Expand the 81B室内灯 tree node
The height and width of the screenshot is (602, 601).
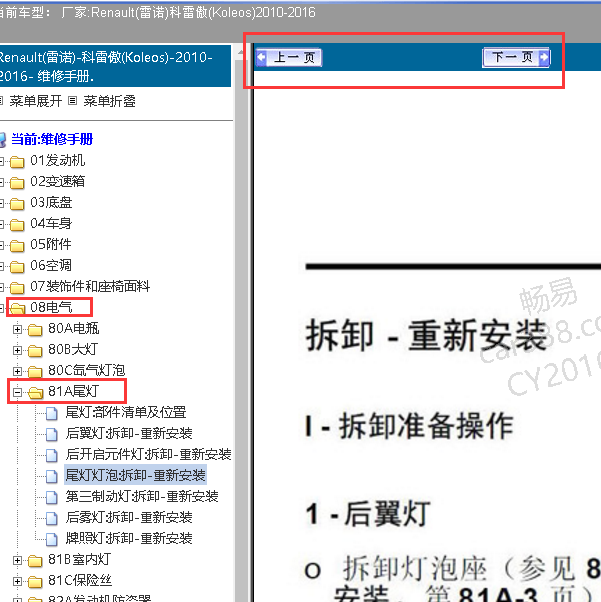pyautogui.click(x=17, y=561)
